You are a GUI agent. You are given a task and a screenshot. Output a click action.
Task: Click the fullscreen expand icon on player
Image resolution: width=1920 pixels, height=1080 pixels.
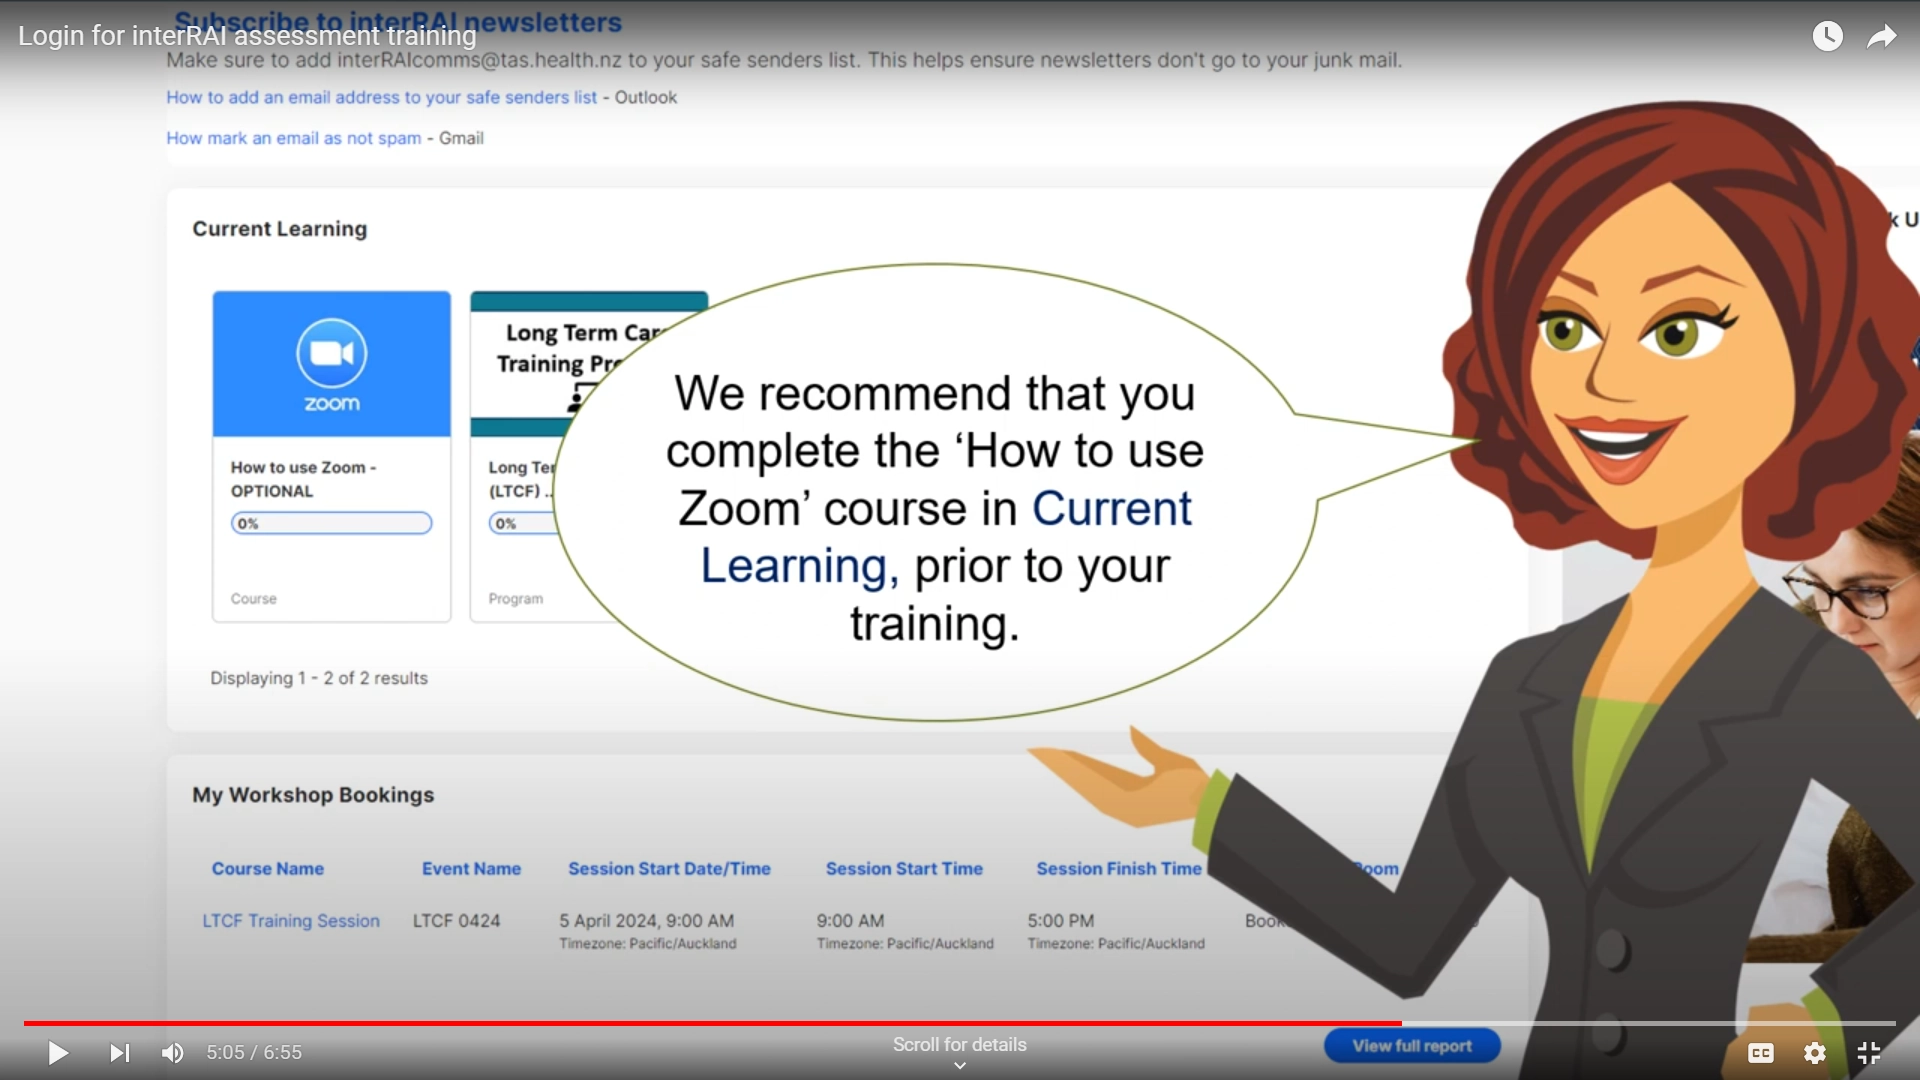(x=1871, y=1052)
